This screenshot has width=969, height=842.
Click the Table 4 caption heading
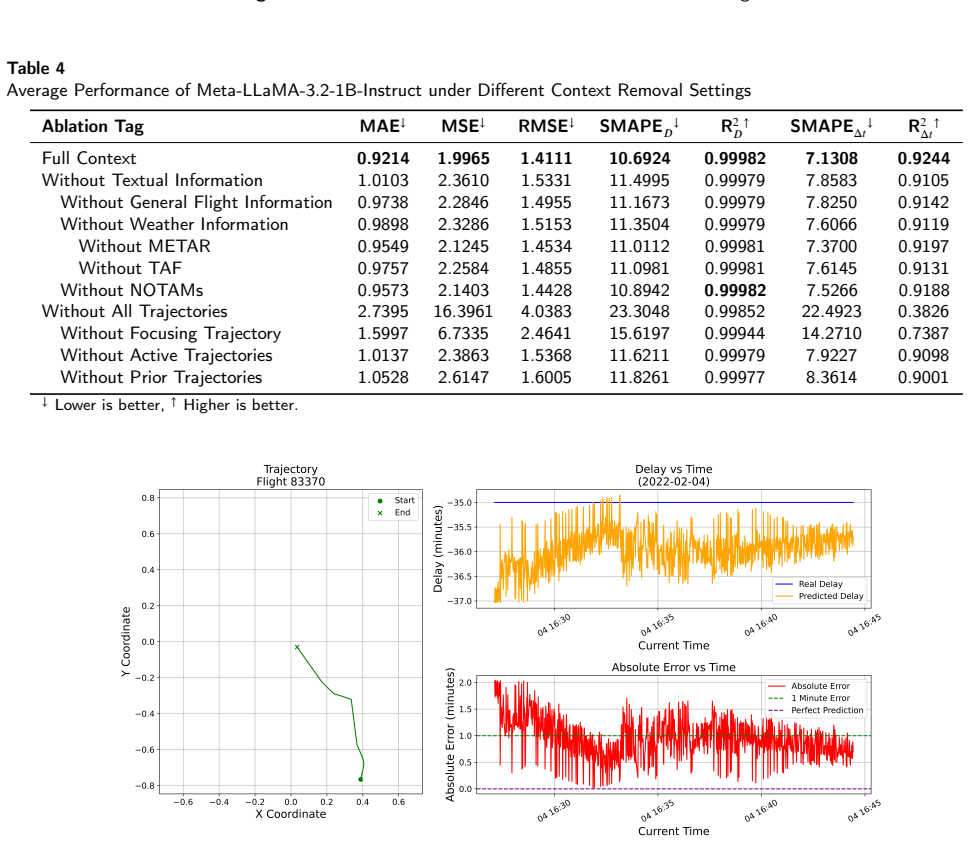click(36, 68)
